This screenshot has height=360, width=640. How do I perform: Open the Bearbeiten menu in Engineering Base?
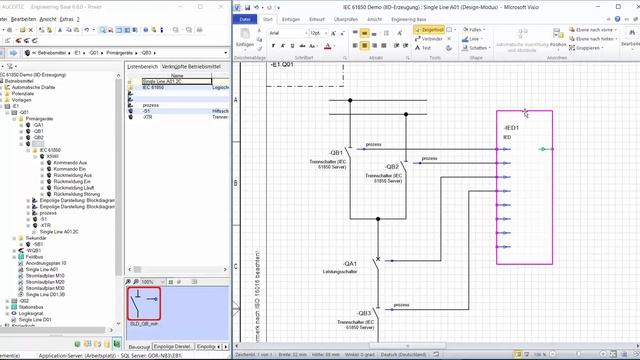pos(23,19)
